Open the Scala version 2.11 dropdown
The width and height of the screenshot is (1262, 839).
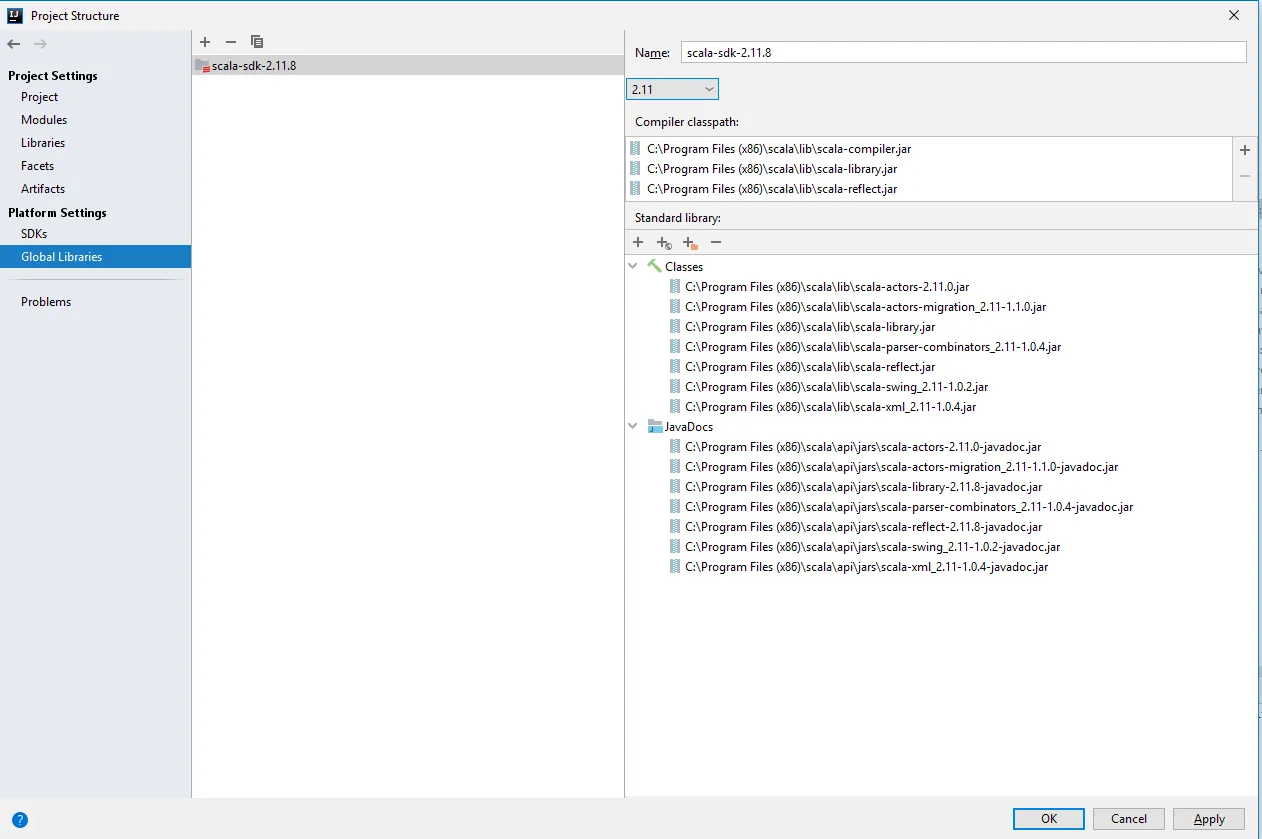(673, 89)
